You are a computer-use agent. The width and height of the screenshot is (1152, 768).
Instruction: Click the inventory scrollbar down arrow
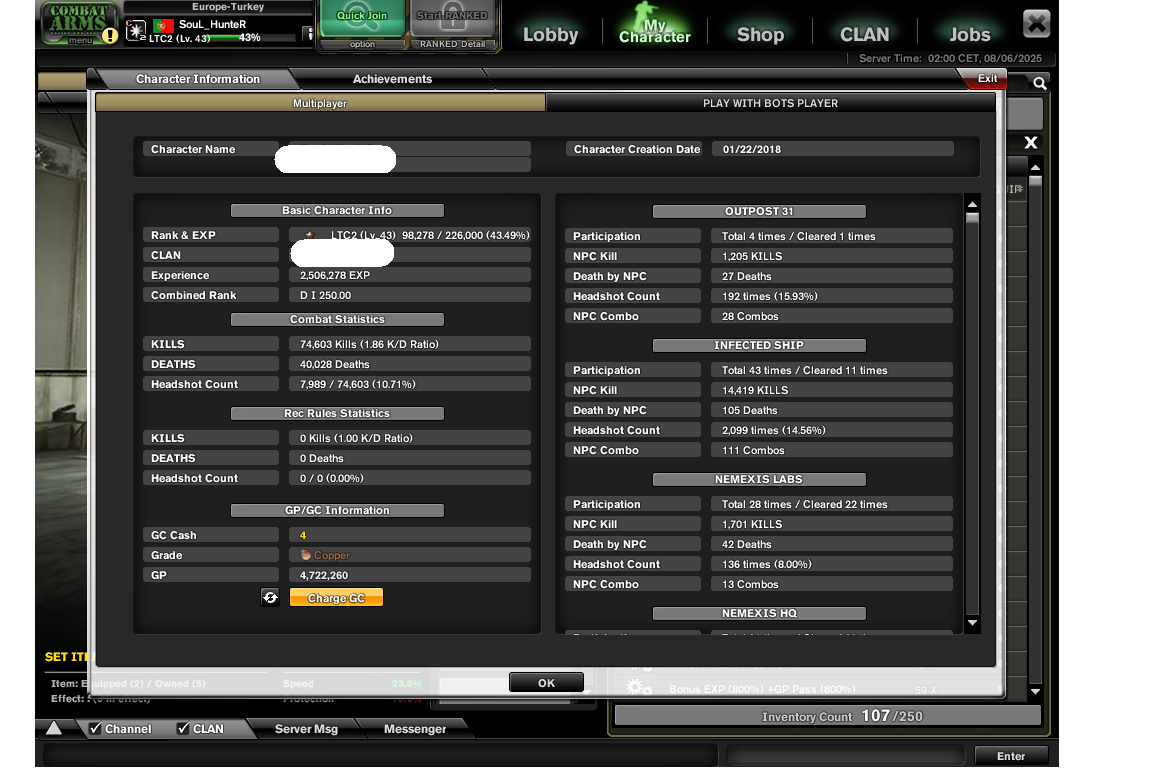coord(1035,692)
